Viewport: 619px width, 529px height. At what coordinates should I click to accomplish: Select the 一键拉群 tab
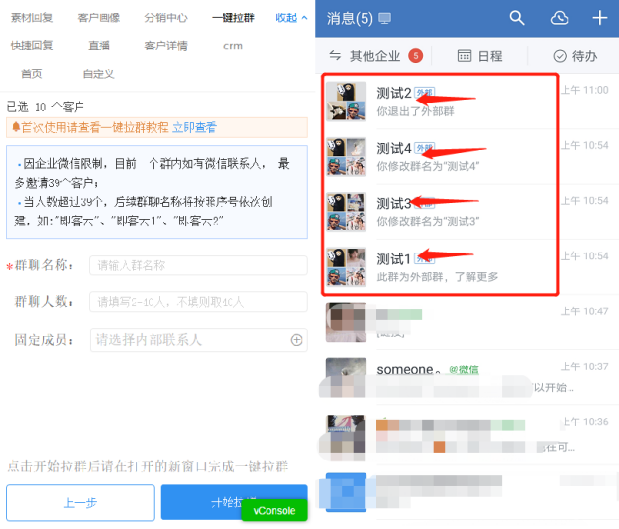click(x=233, y=18)
